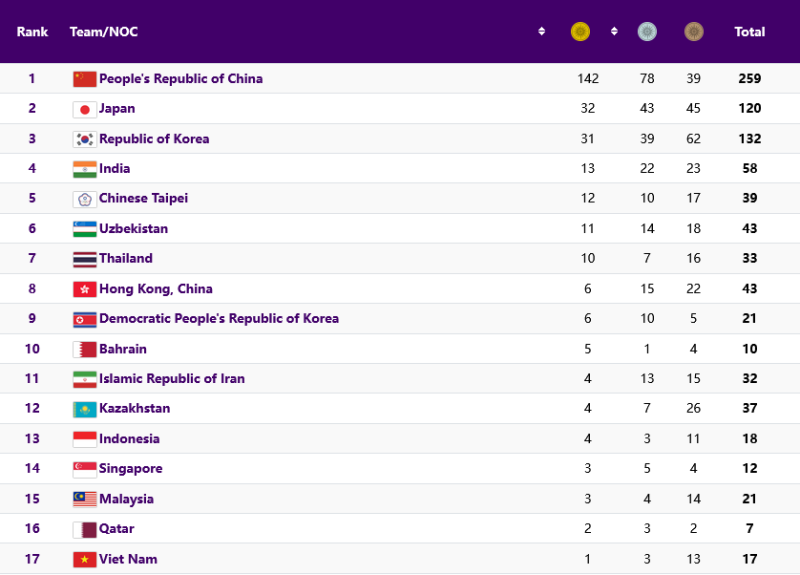The width and height of the screenshot is (800, 575).
Task: Click rank number 17 for Viet Nam
Action: pos(32,559)
